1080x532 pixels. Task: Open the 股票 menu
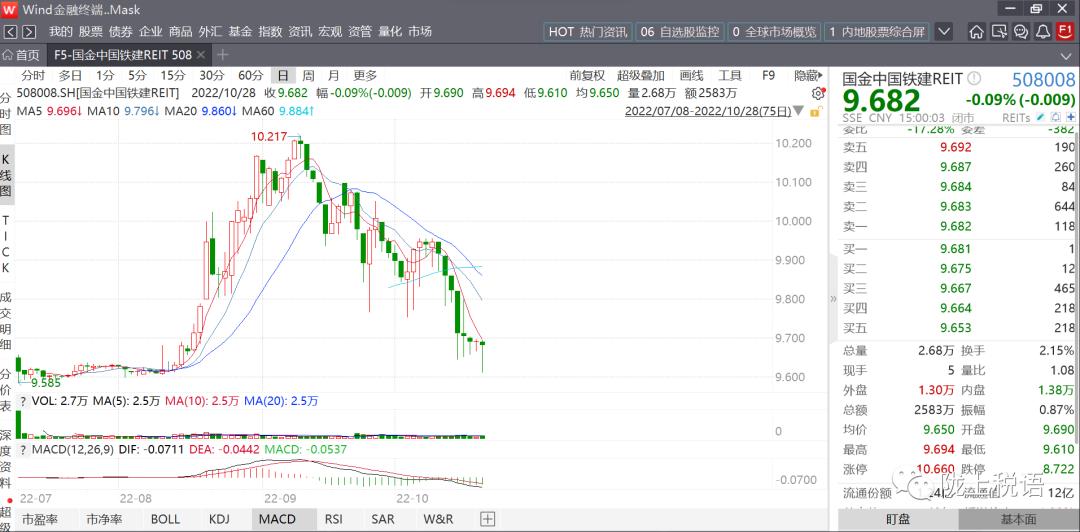90,32
